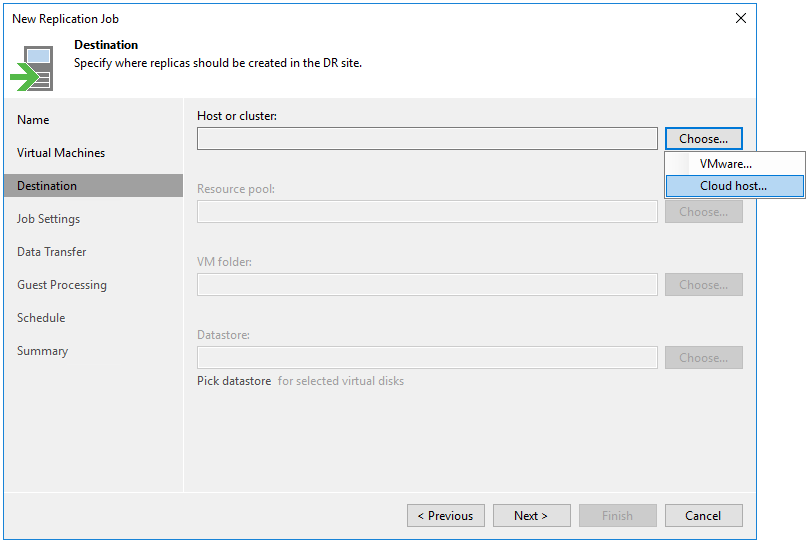Screen dimensions: 810x543
Task: Close the New Replication Job window
Action: click(x=740, y=18)
